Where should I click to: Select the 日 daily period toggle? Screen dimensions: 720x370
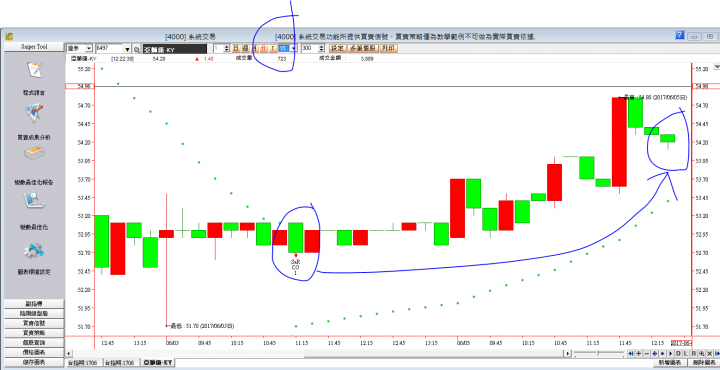coord(236,49)
